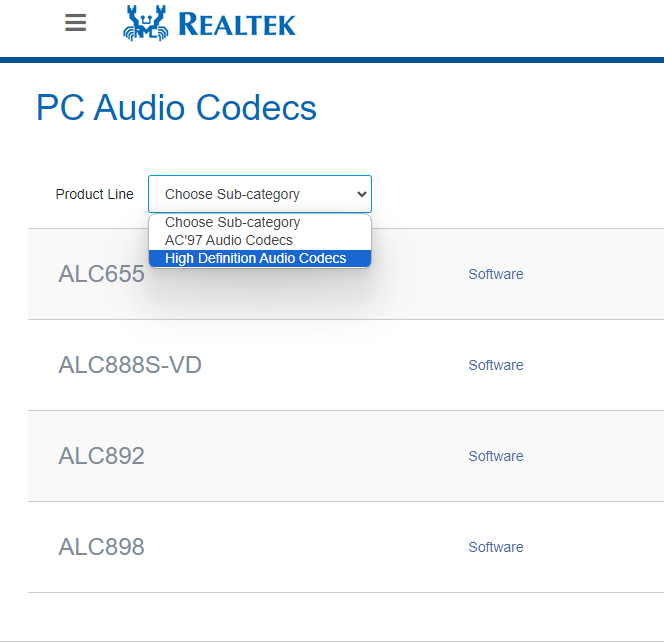Click the blue header divider bar
Image resolution: width=664 pixels, height=642 pixels.
[332, 60]
